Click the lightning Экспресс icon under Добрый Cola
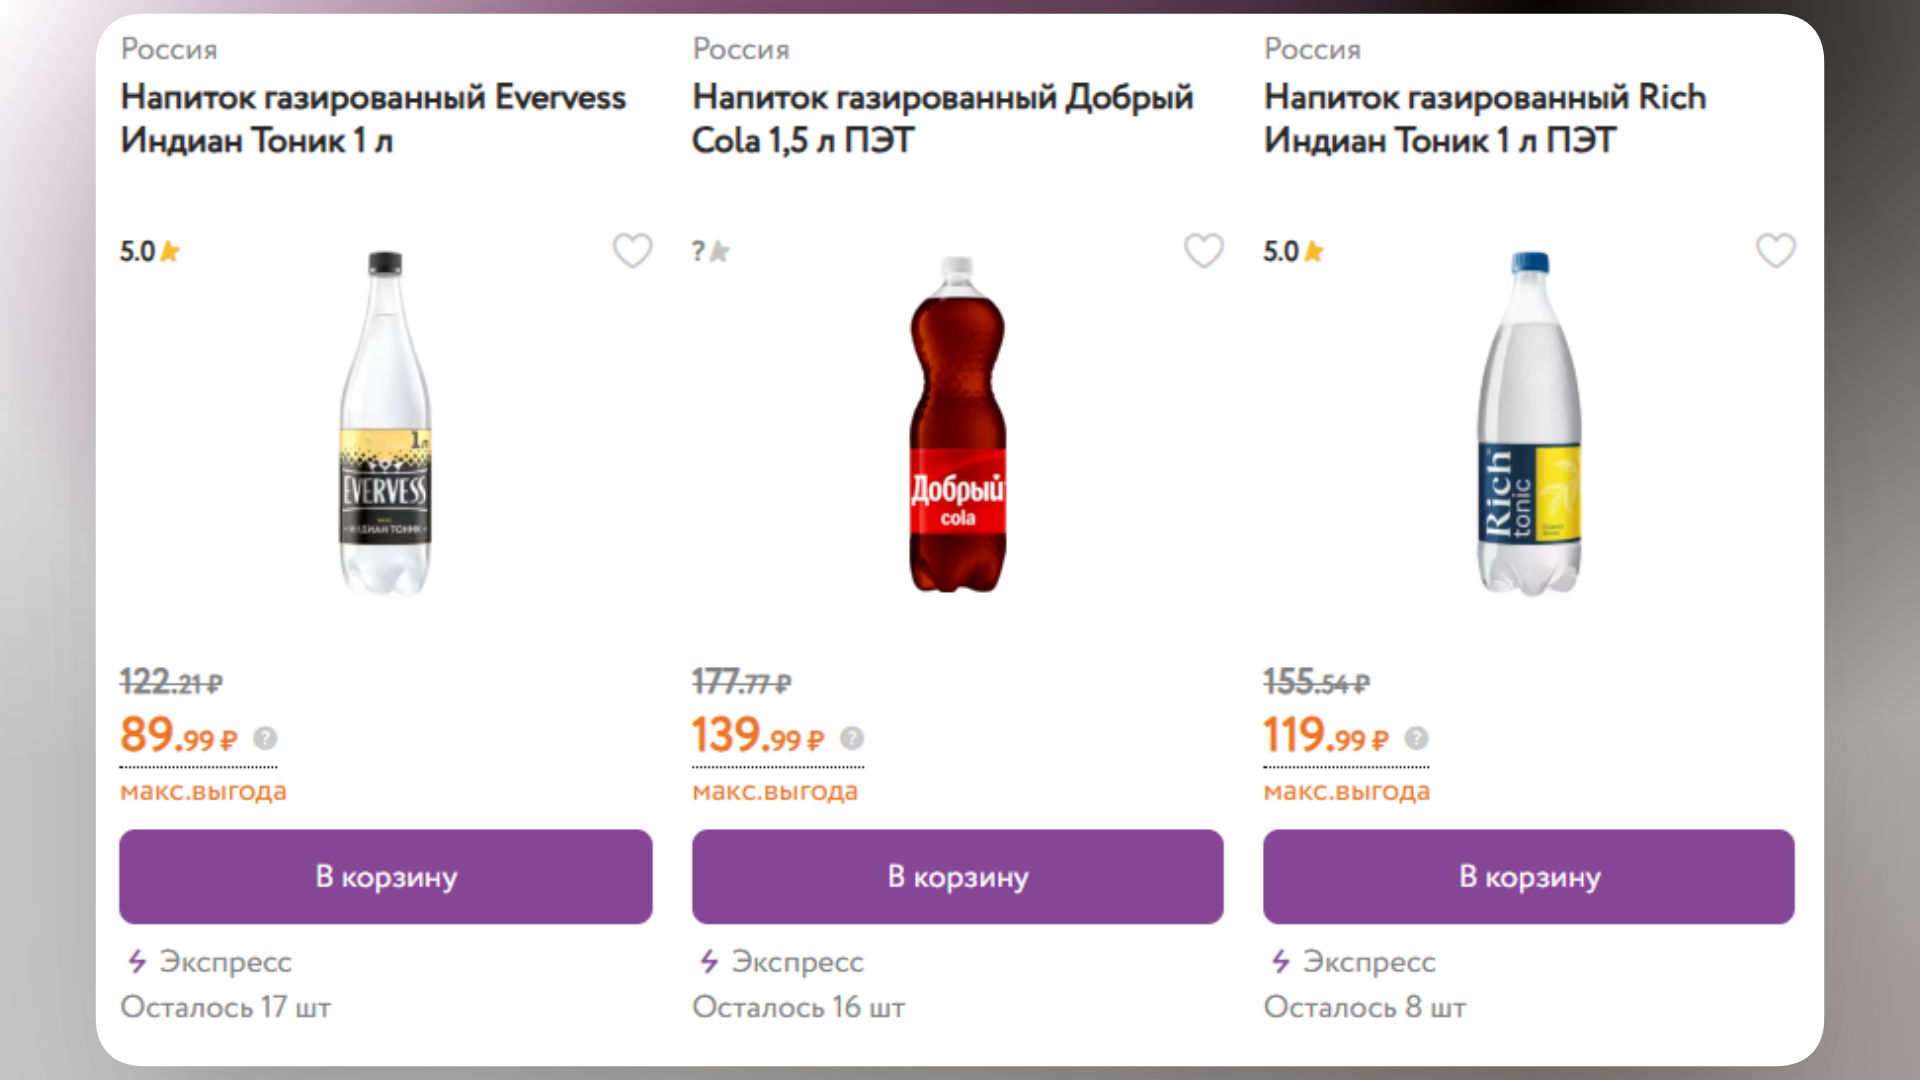Image resolution: width=1920 pixels, height=1080 pixels. 707,962
